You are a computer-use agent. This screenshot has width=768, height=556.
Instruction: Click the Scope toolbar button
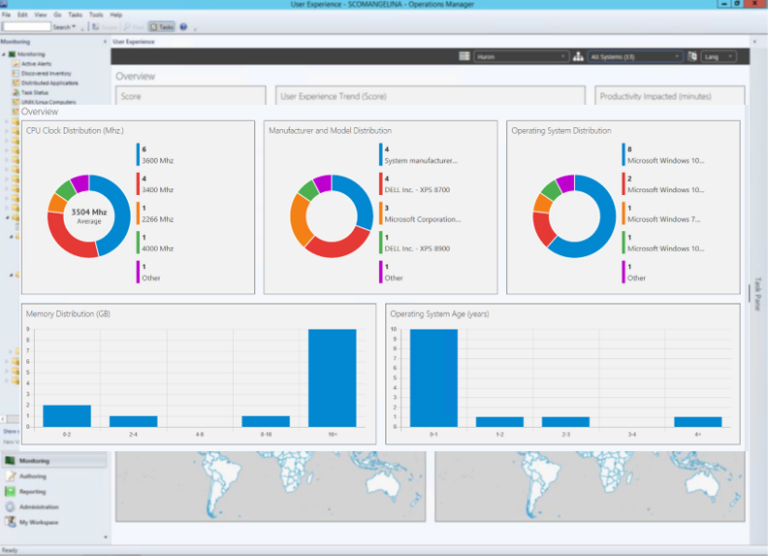pos(104,27)
